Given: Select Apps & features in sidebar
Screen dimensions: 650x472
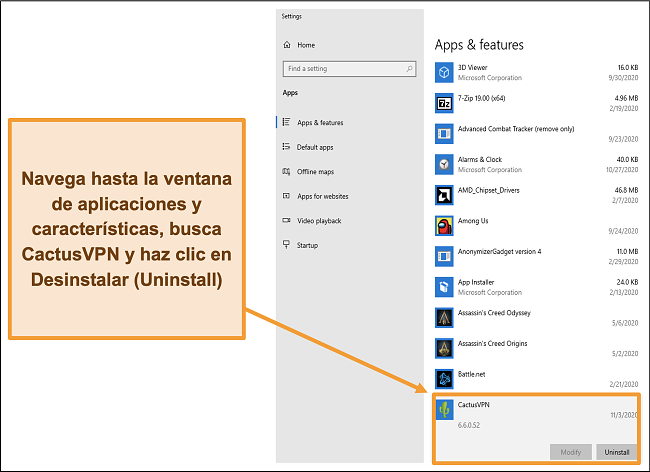Looking at the screenshot, I should [320, 123].
